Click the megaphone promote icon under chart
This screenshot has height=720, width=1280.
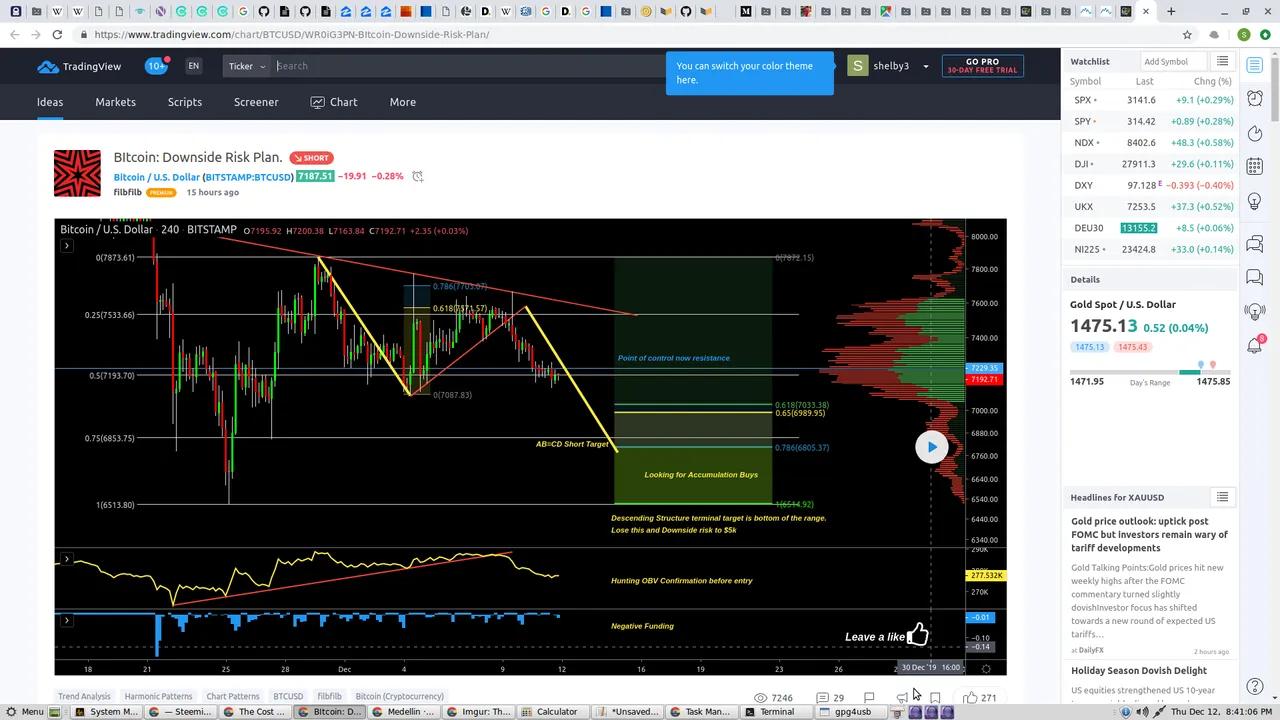coord(902,698)
